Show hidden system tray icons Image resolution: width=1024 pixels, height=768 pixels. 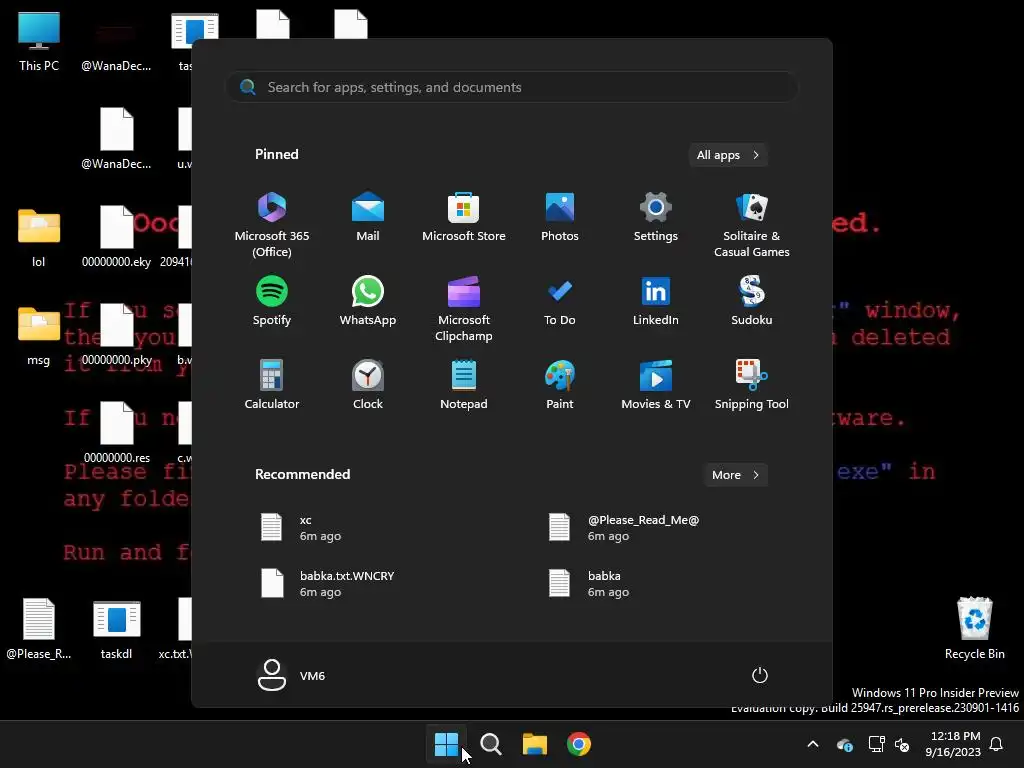tap(813, 744)
